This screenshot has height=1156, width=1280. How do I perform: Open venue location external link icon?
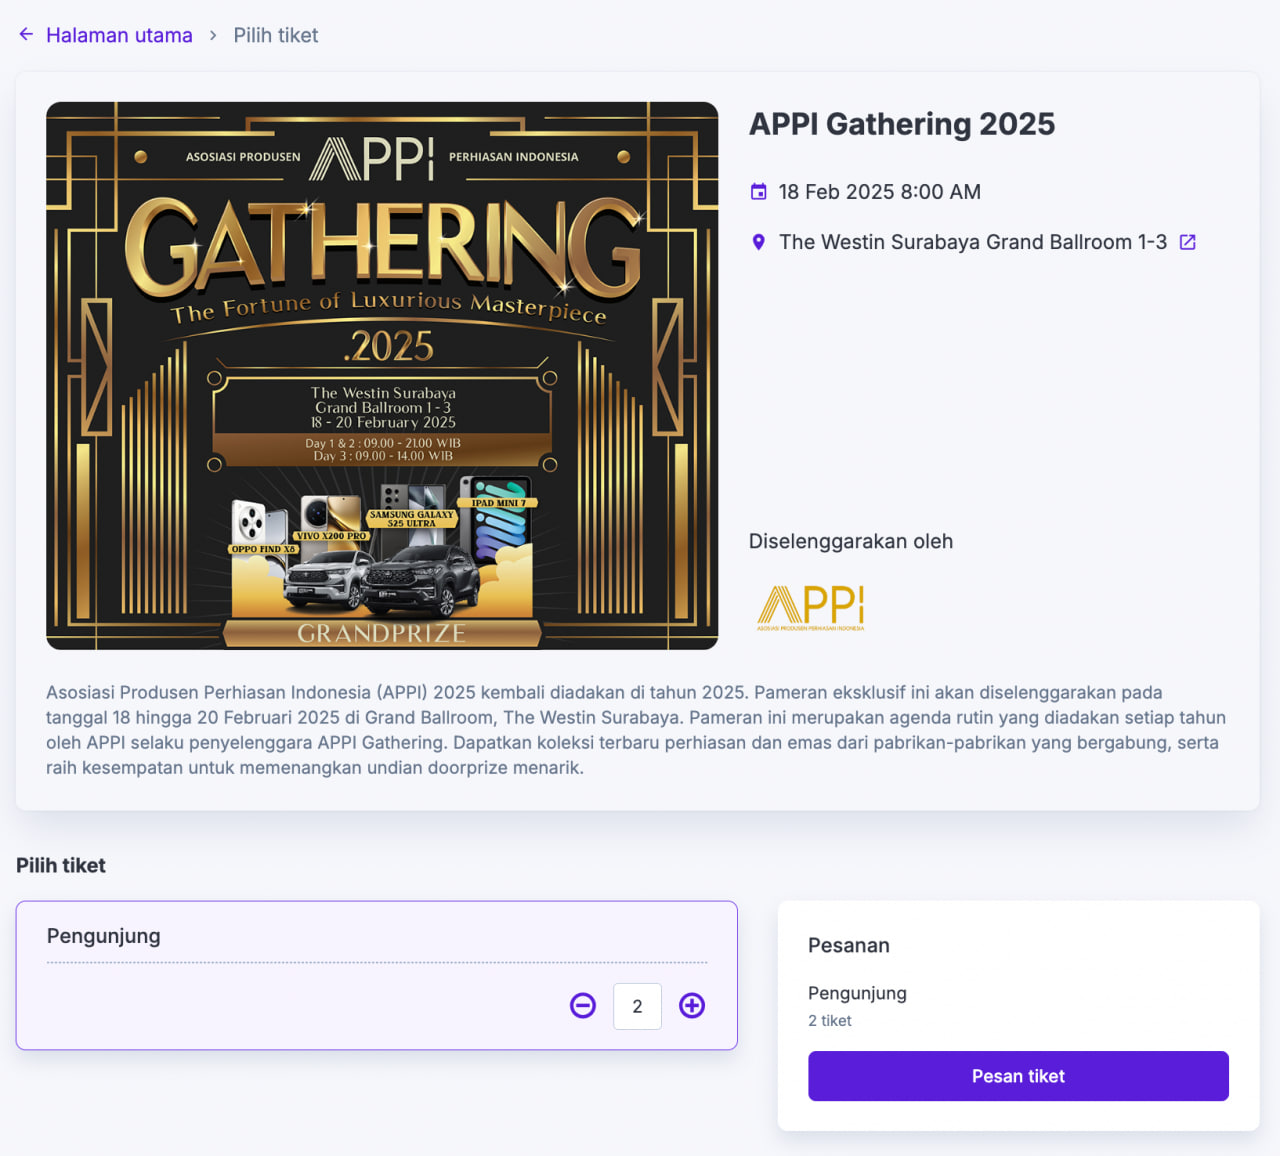[x=1188, y=242]
